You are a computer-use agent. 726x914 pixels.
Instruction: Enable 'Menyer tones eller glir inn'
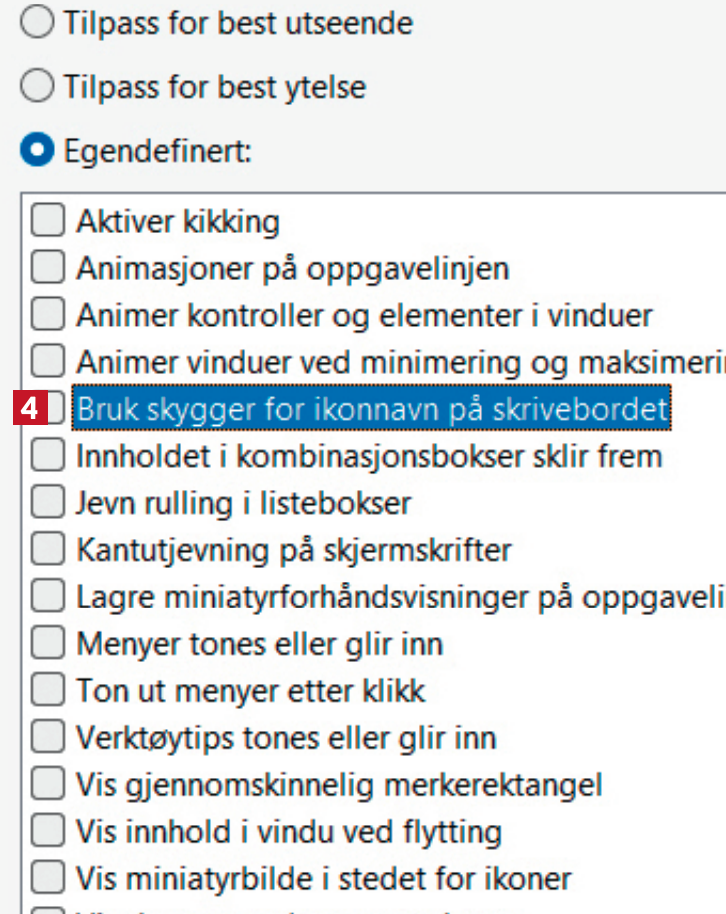tap(47, 643)
